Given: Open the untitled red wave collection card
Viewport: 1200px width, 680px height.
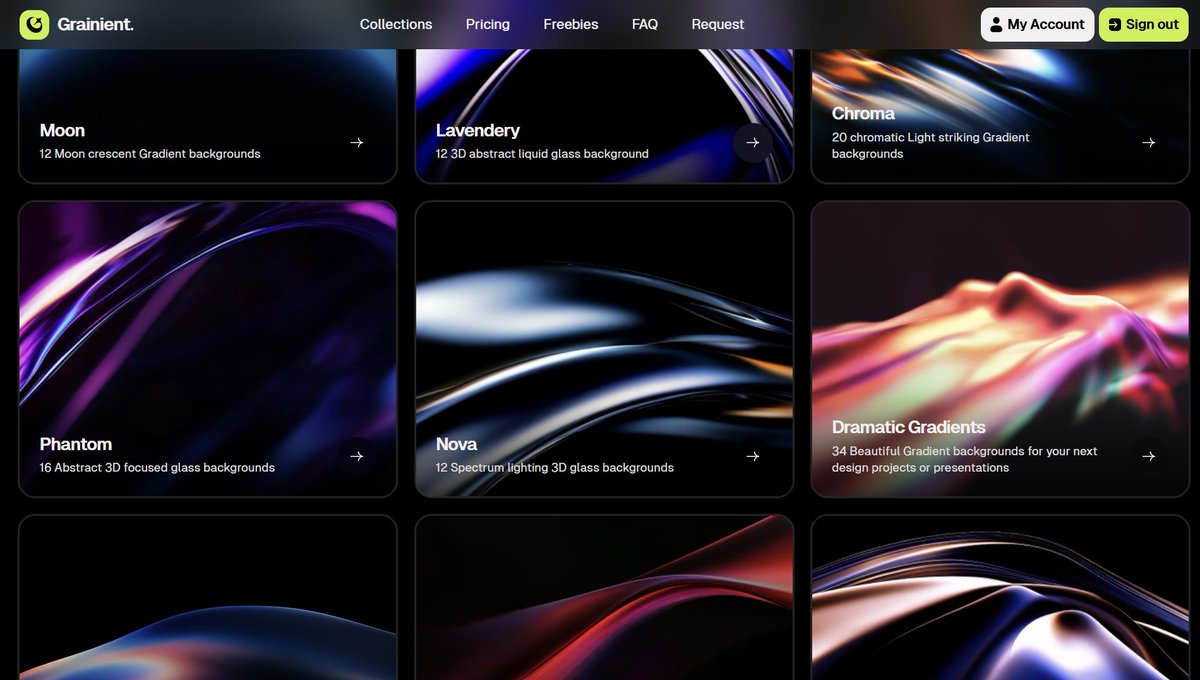Looking at the screenshot, I should tap(604, 598).
